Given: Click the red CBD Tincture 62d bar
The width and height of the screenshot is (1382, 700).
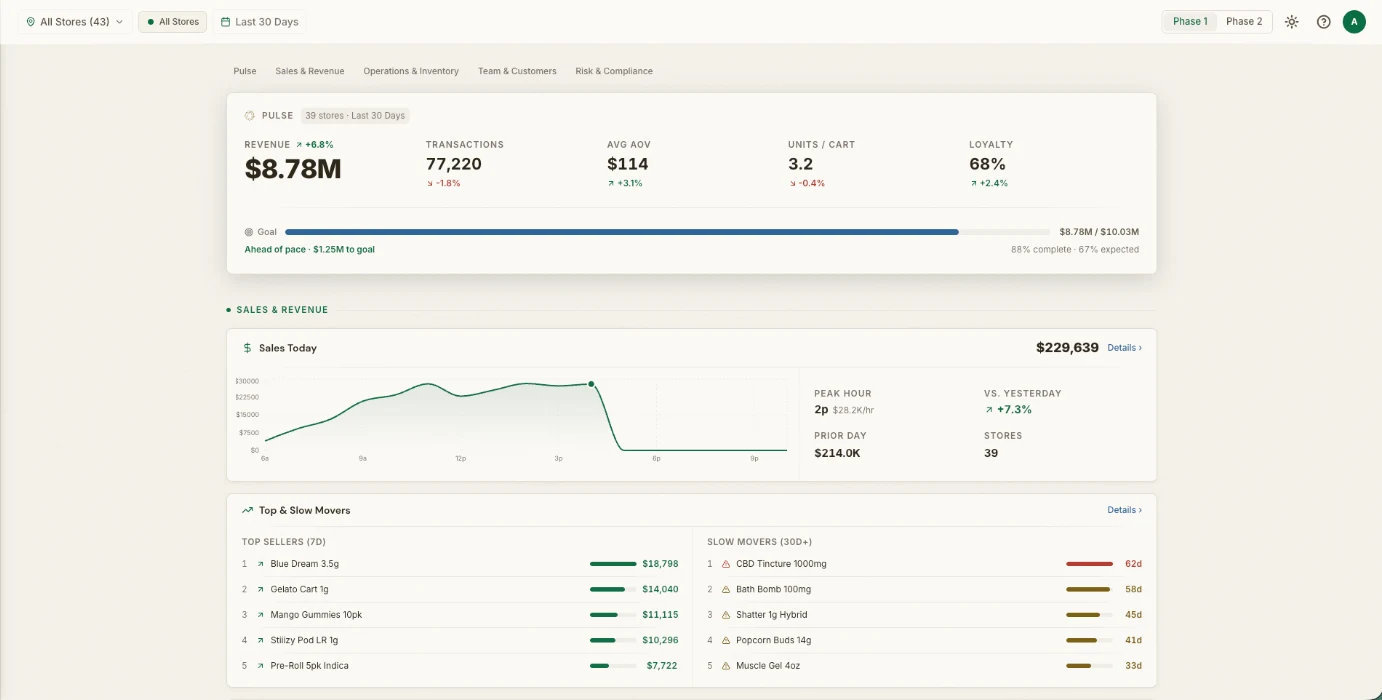Looking at the screenshot, I should tap(1089, 564).
